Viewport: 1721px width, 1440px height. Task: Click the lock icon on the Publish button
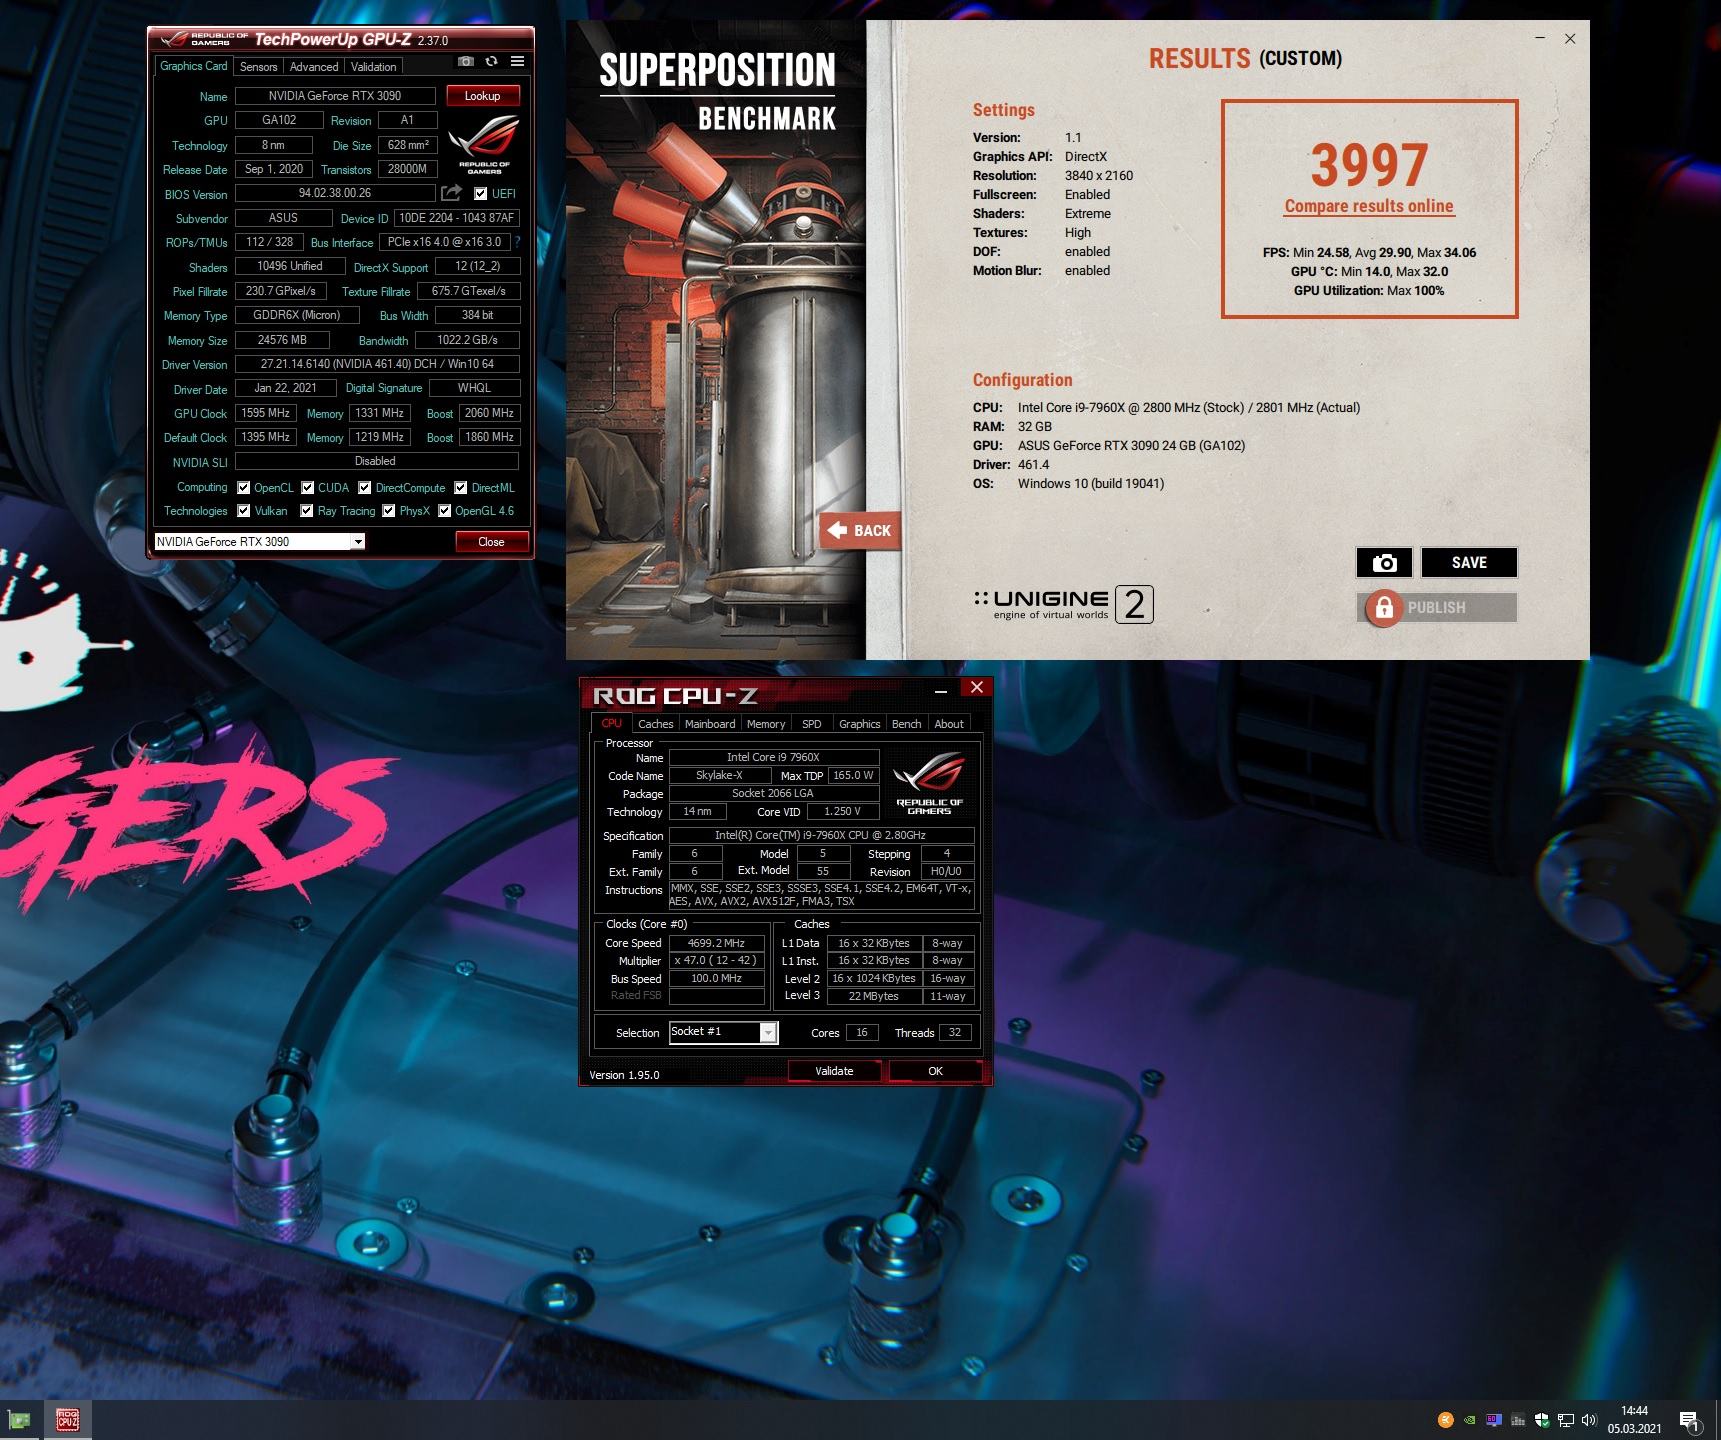tap(1384, 607)
